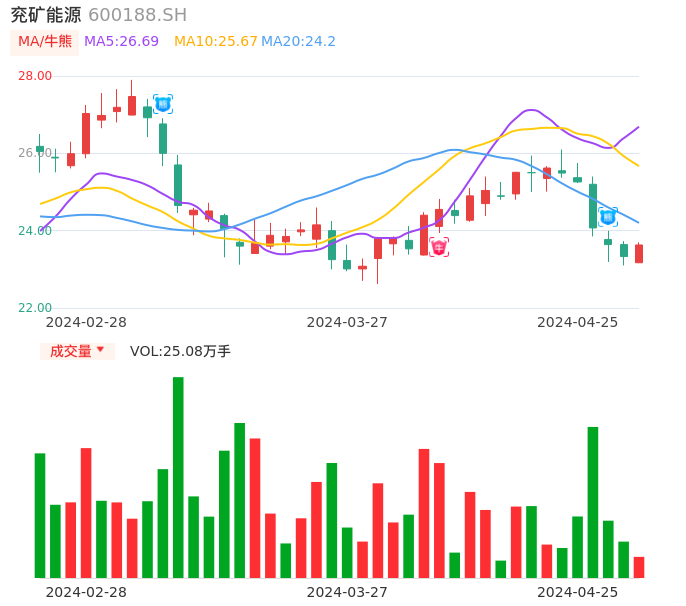This screenshot has height=606, width=686.
Task: Click the 2024-04-25 date under the volume chart
Action: 577,592
